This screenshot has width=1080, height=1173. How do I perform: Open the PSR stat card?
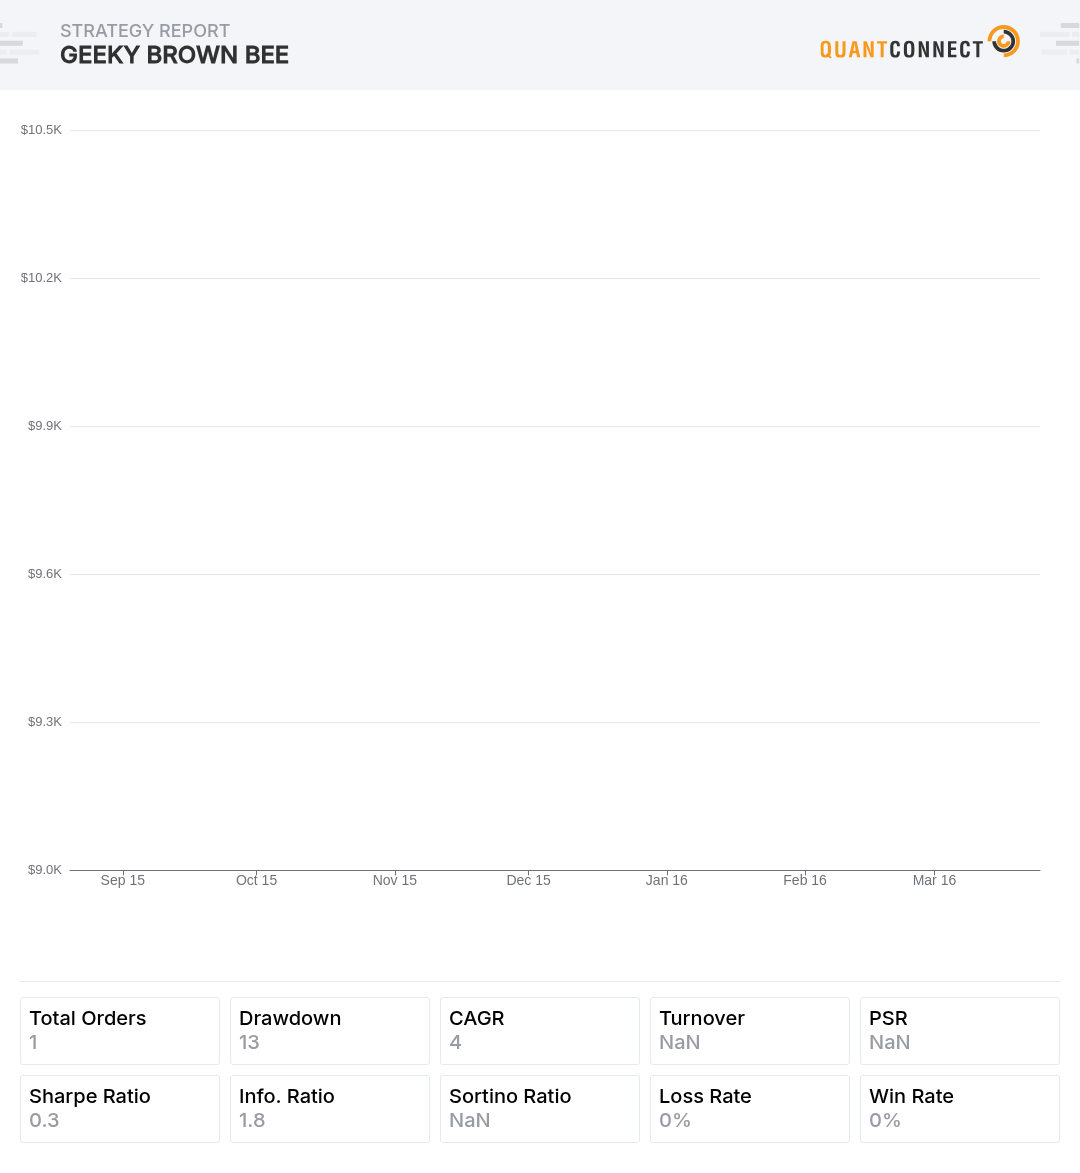(960, 1030)
